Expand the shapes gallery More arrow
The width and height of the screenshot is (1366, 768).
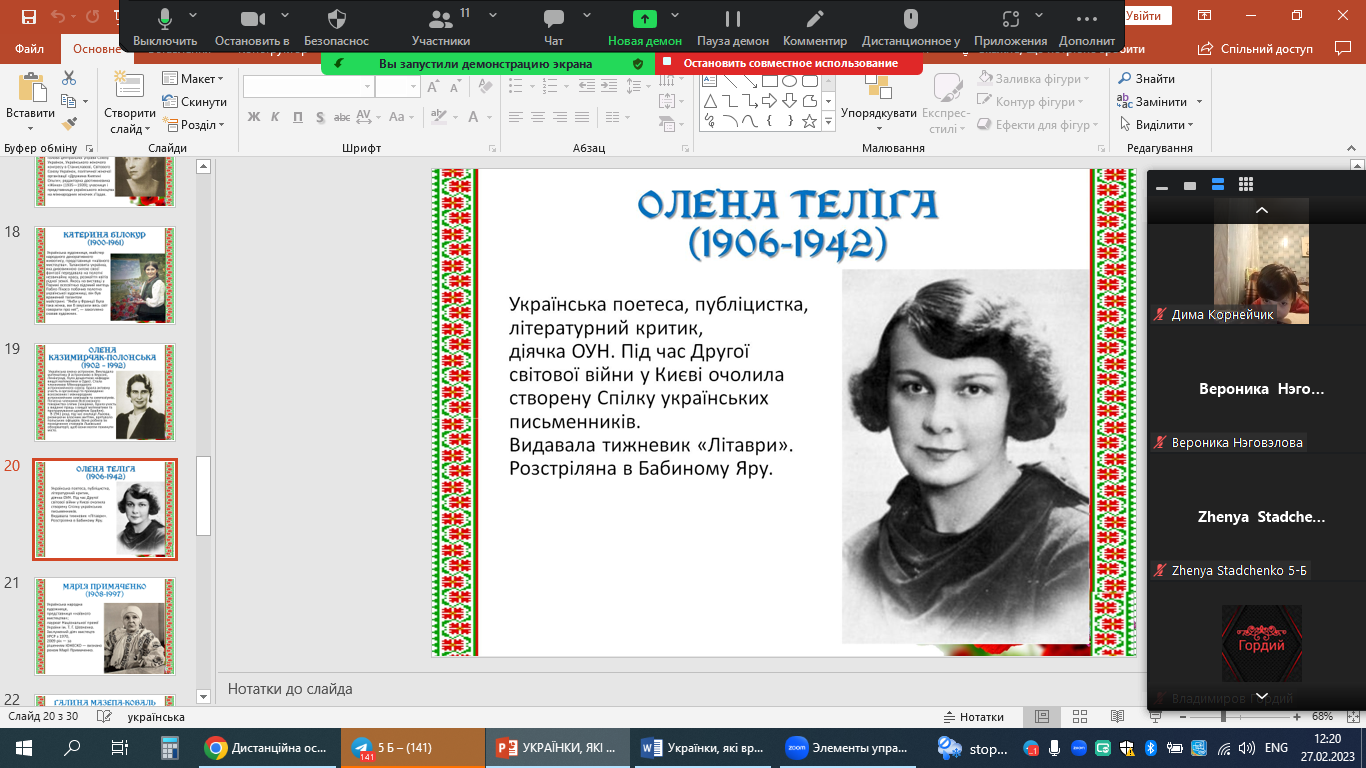[828, 122]
